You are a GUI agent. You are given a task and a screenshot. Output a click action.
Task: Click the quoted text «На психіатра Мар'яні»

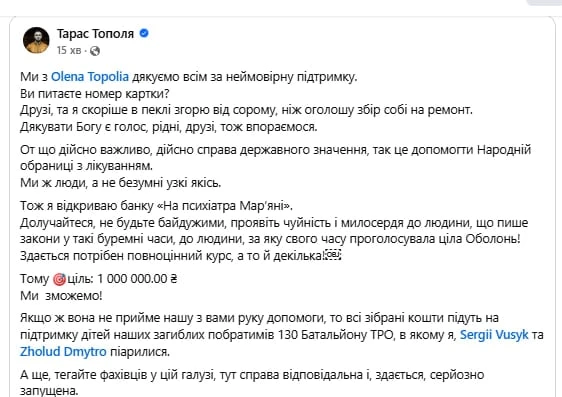tap(225, 206)
